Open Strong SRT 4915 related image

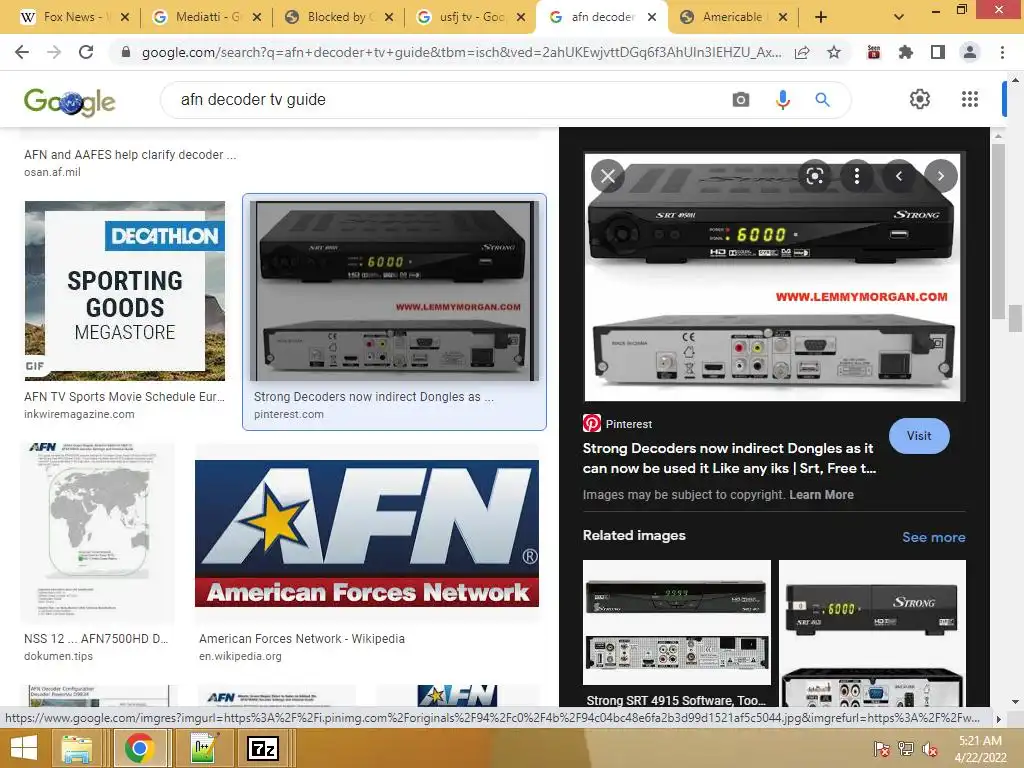(677, 622)
